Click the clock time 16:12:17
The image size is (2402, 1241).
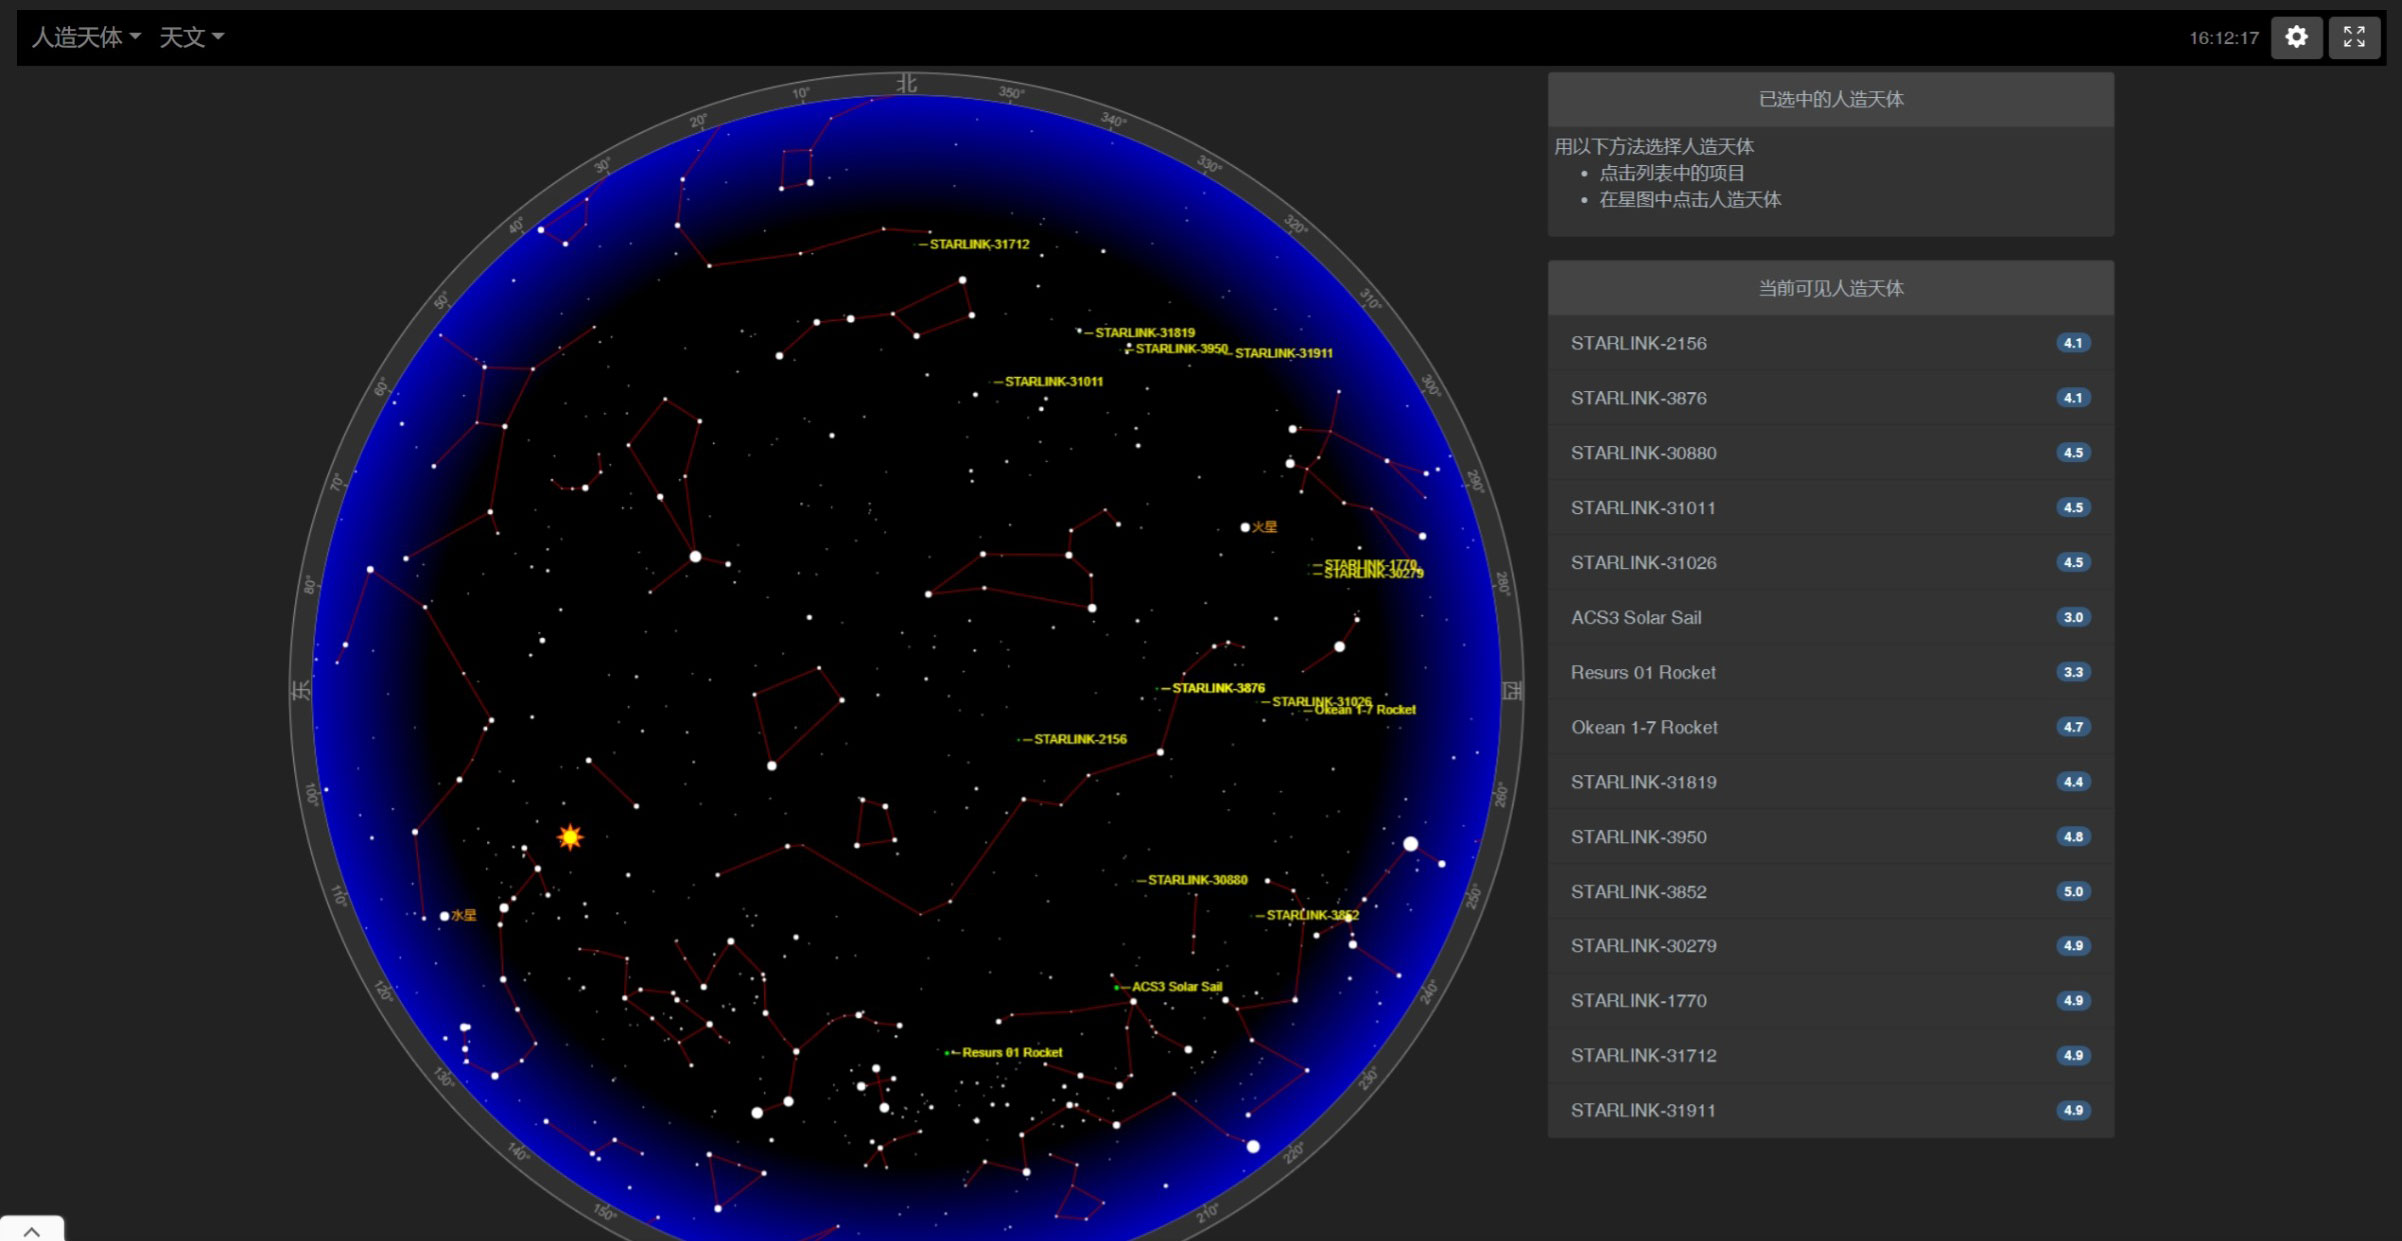click(2223, 38)
